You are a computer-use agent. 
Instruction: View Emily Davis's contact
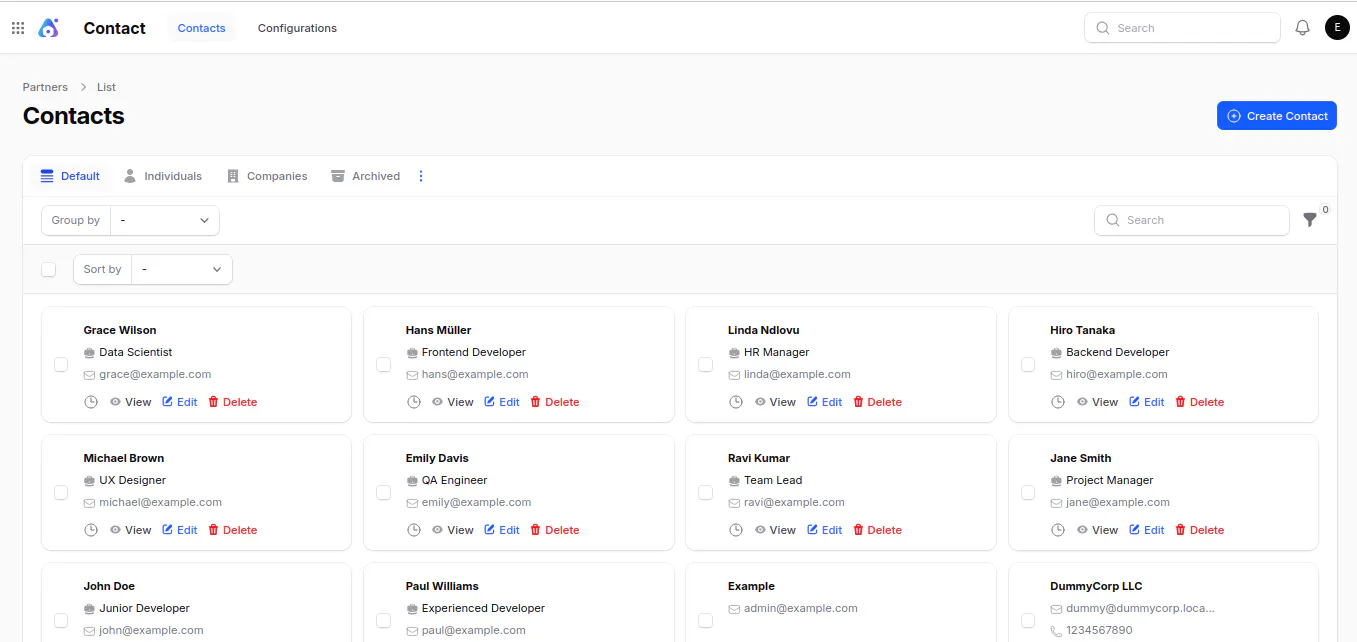click(x=453, y=530)
